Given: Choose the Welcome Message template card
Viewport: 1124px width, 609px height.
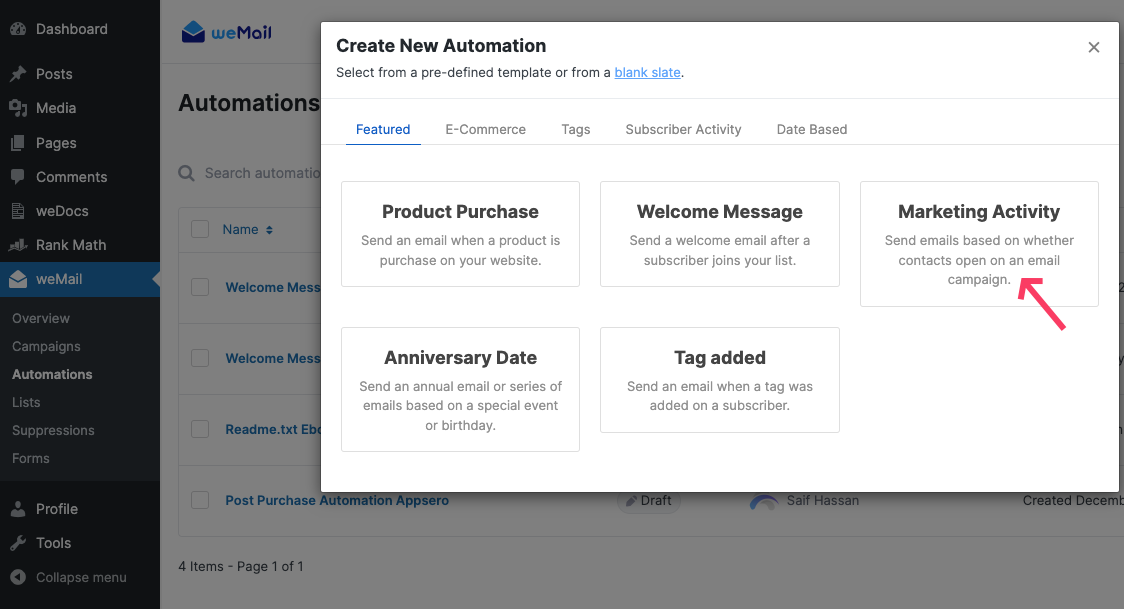Looking at the screenshot, I should point(720,234).
